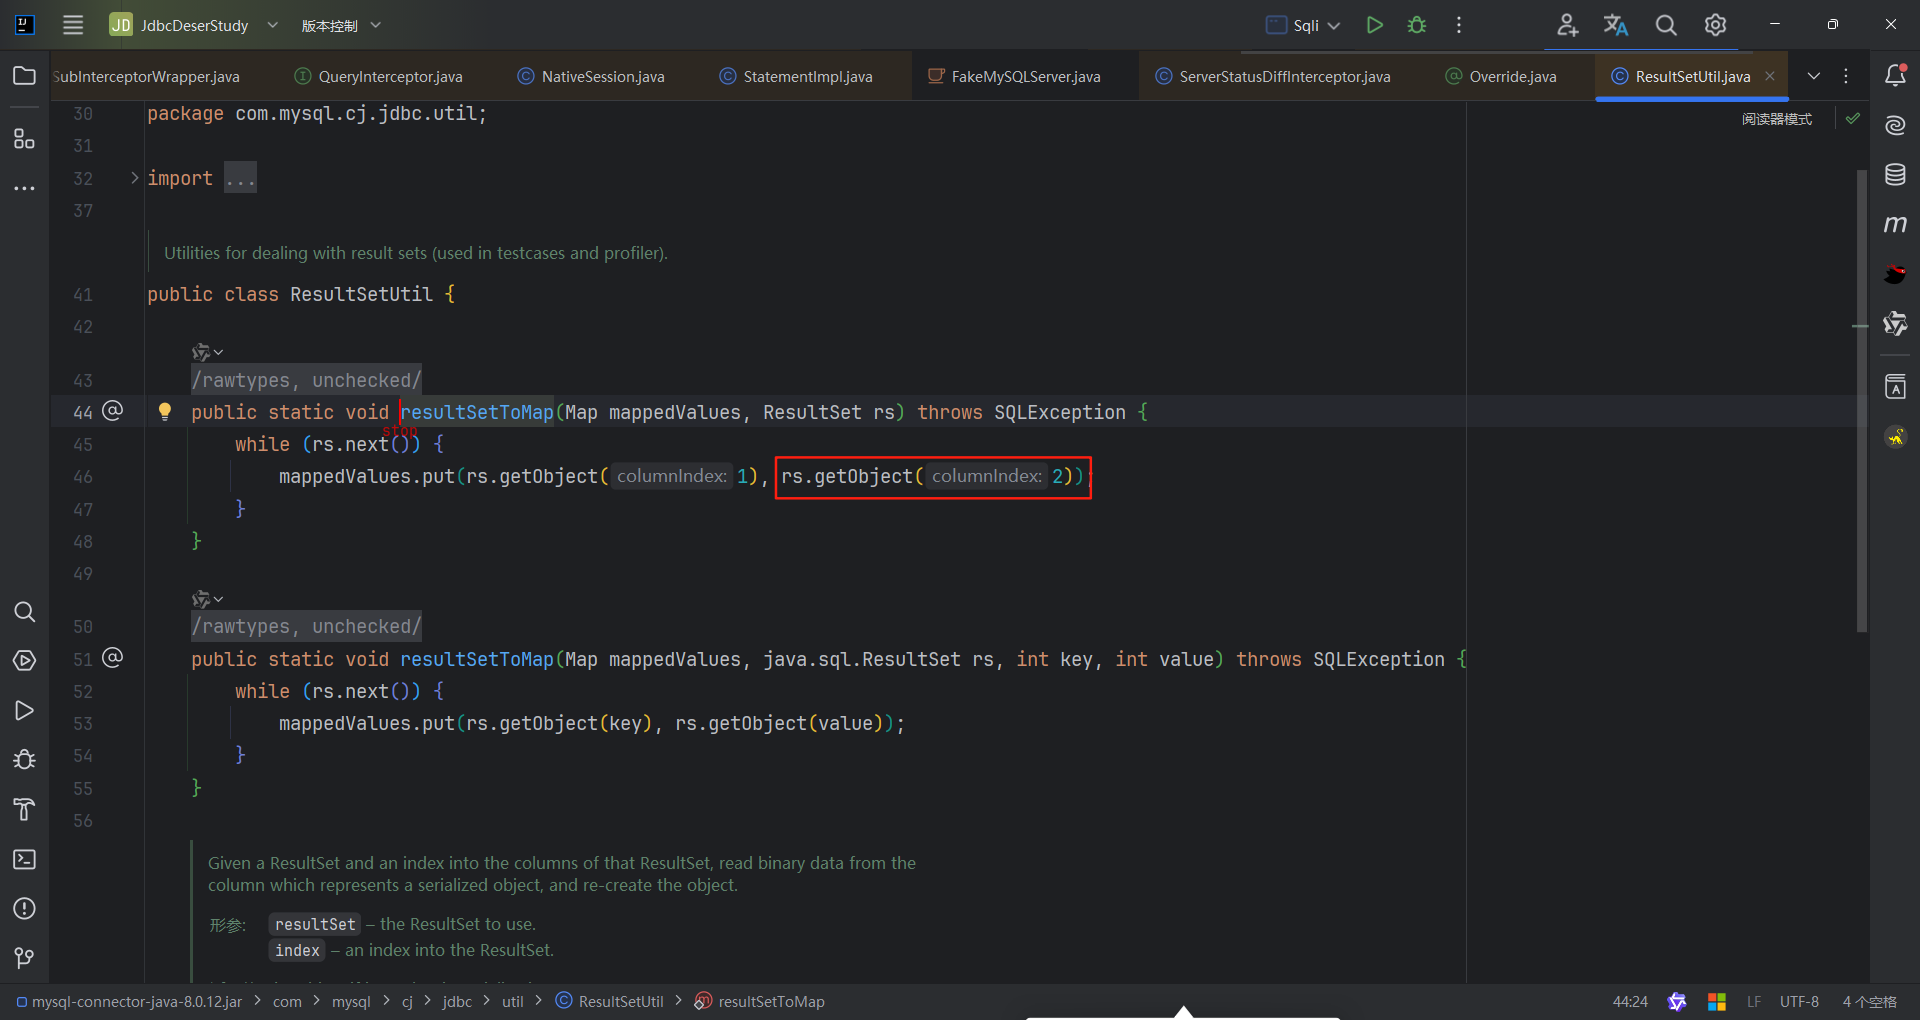
Task: Open the Terminal tool window
Action: point(24,859)
